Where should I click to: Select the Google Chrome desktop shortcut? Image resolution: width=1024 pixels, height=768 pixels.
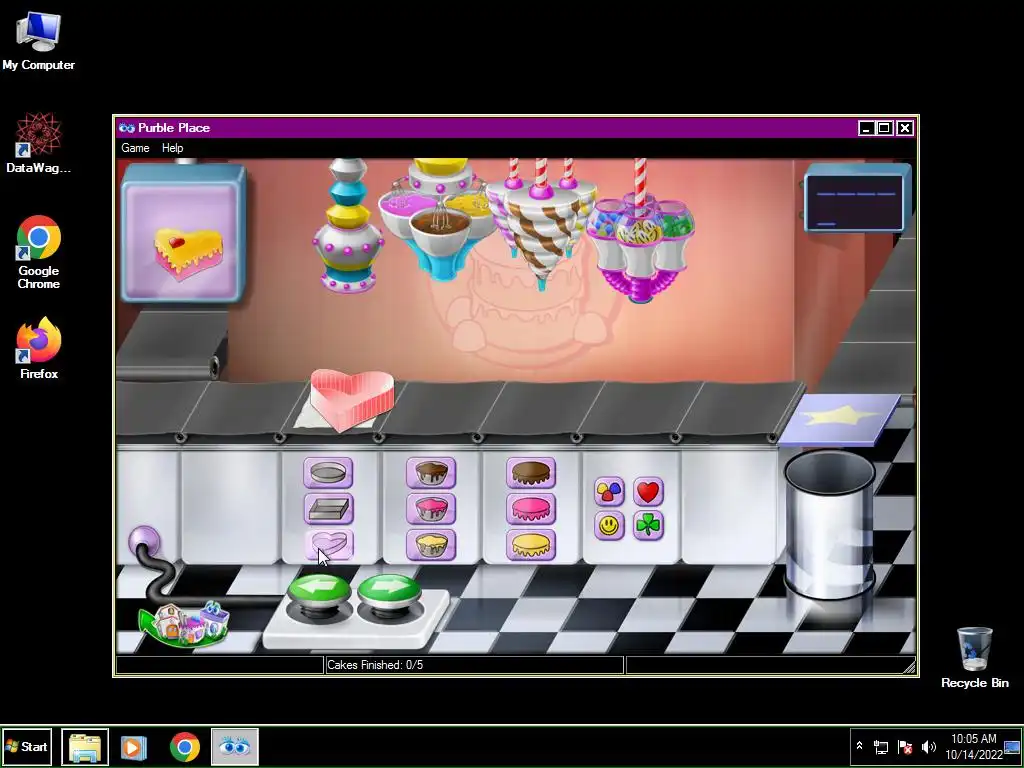[x=39, y=252]
